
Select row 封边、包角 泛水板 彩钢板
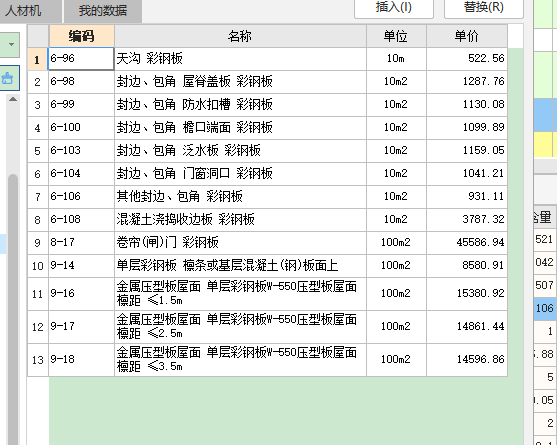tap(240, 151)
